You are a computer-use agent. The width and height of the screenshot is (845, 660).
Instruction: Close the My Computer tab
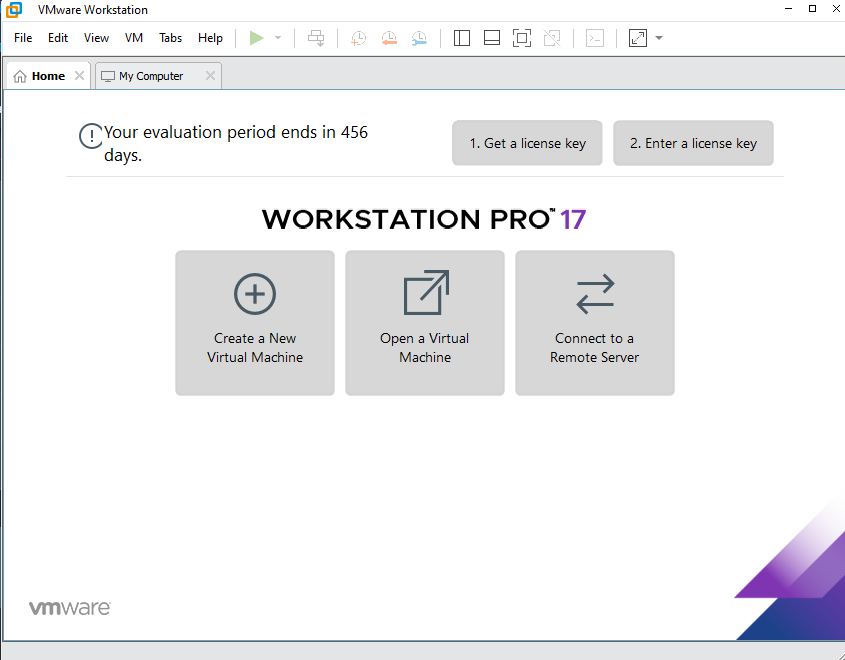[210, 75]
